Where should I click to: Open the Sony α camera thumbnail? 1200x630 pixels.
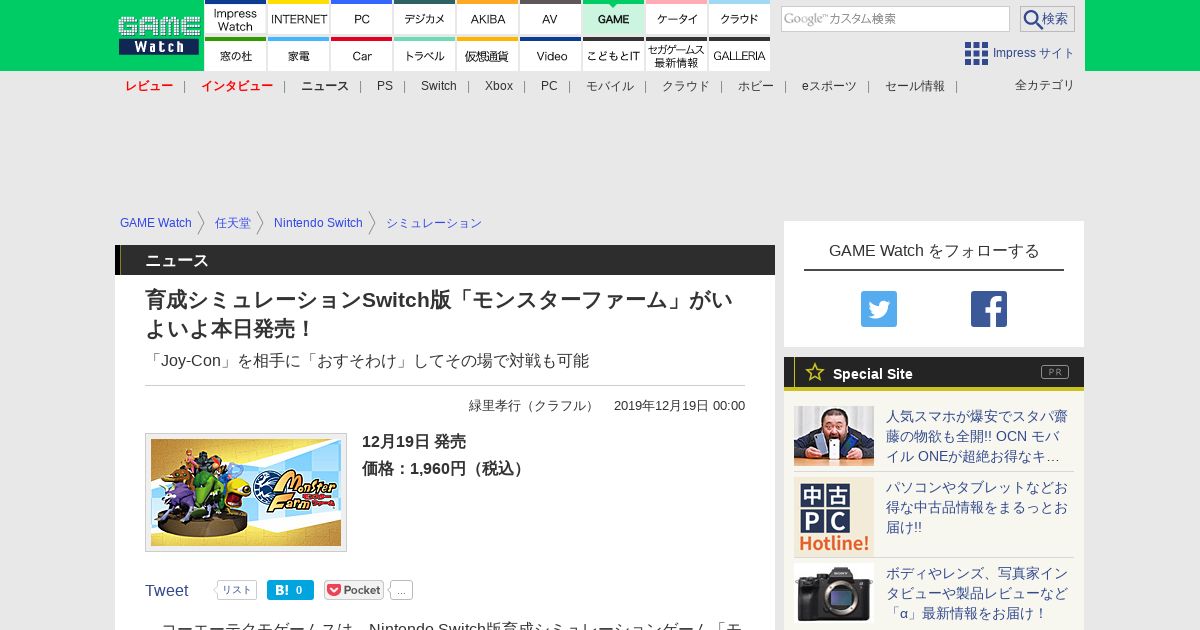pyautogui.click(x=834, y=593)
